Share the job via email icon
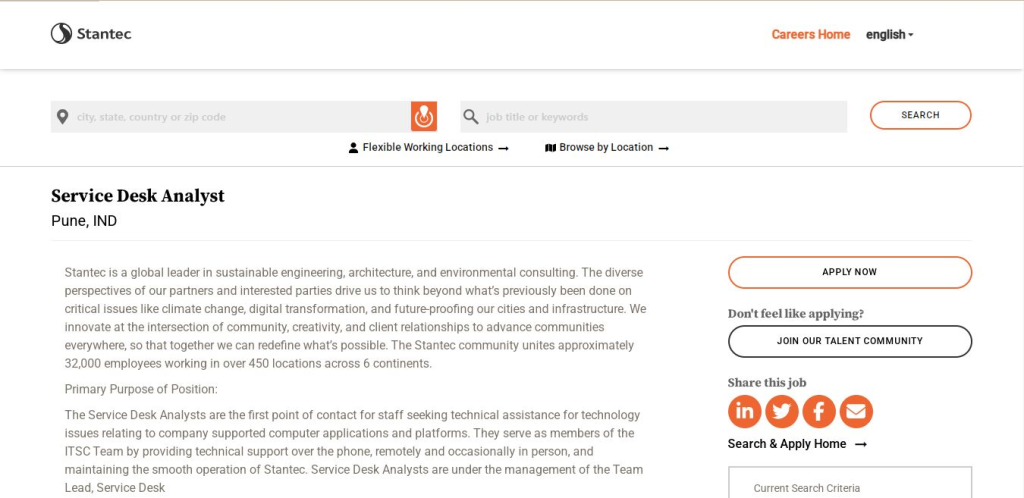 coord(856,411)
